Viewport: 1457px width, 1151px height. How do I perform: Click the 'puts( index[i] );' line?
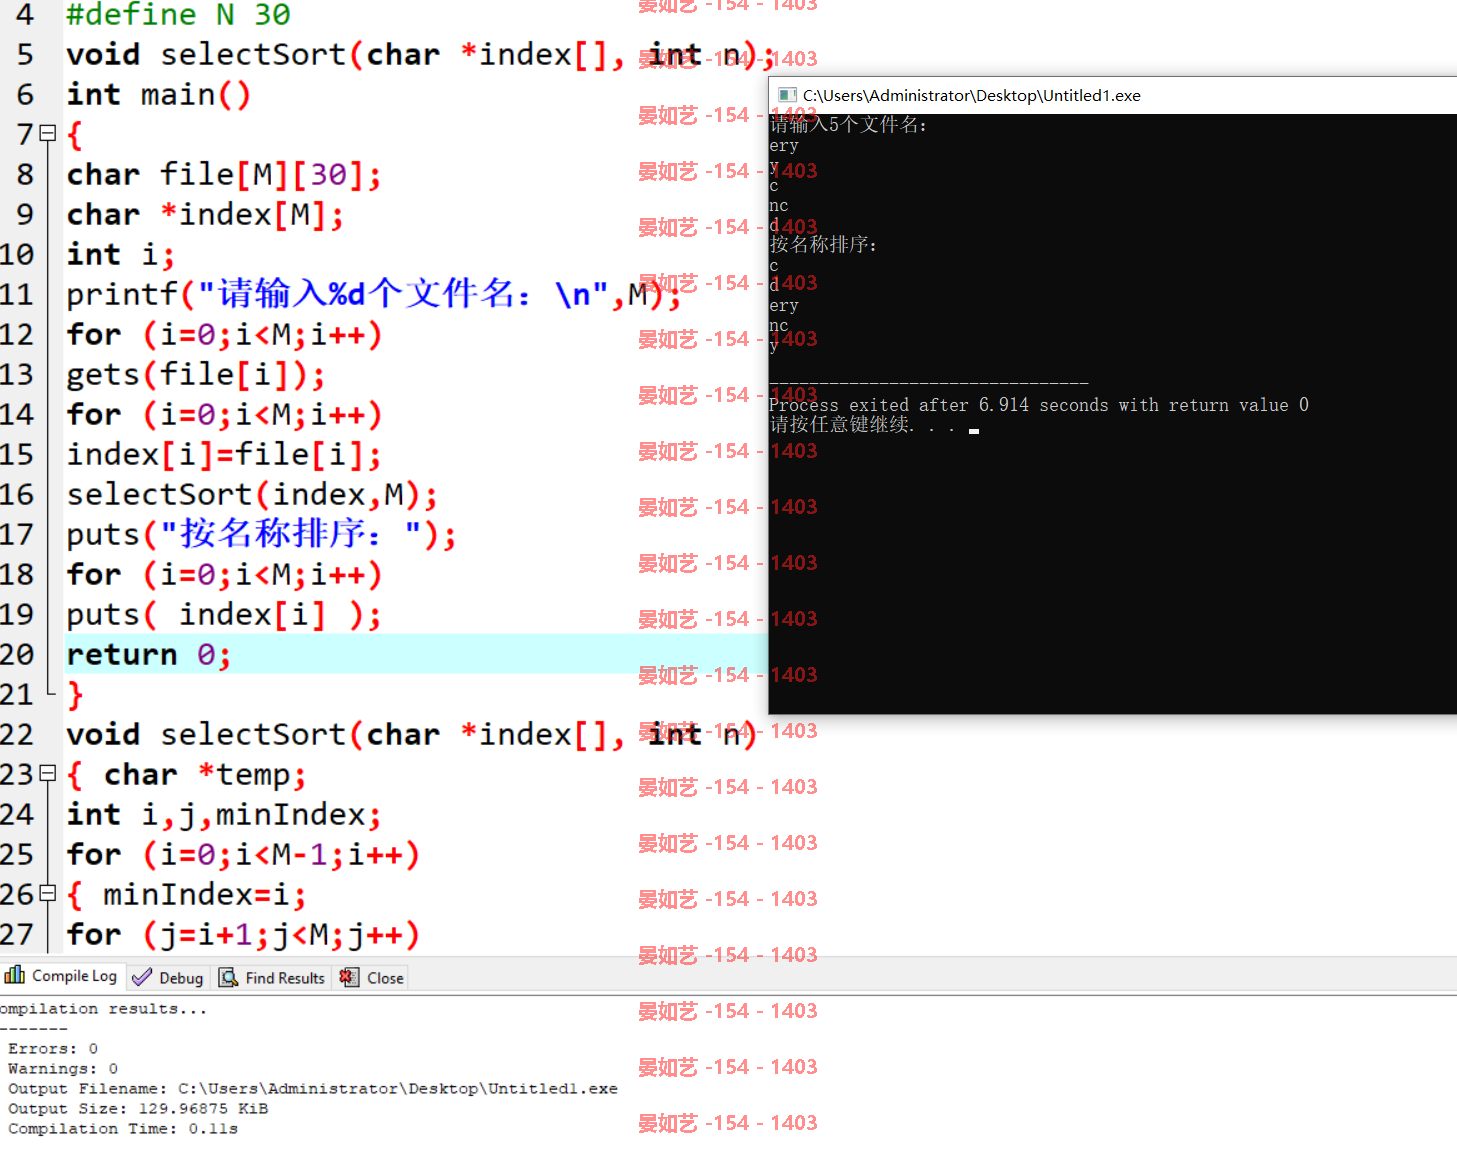[224, 614]
